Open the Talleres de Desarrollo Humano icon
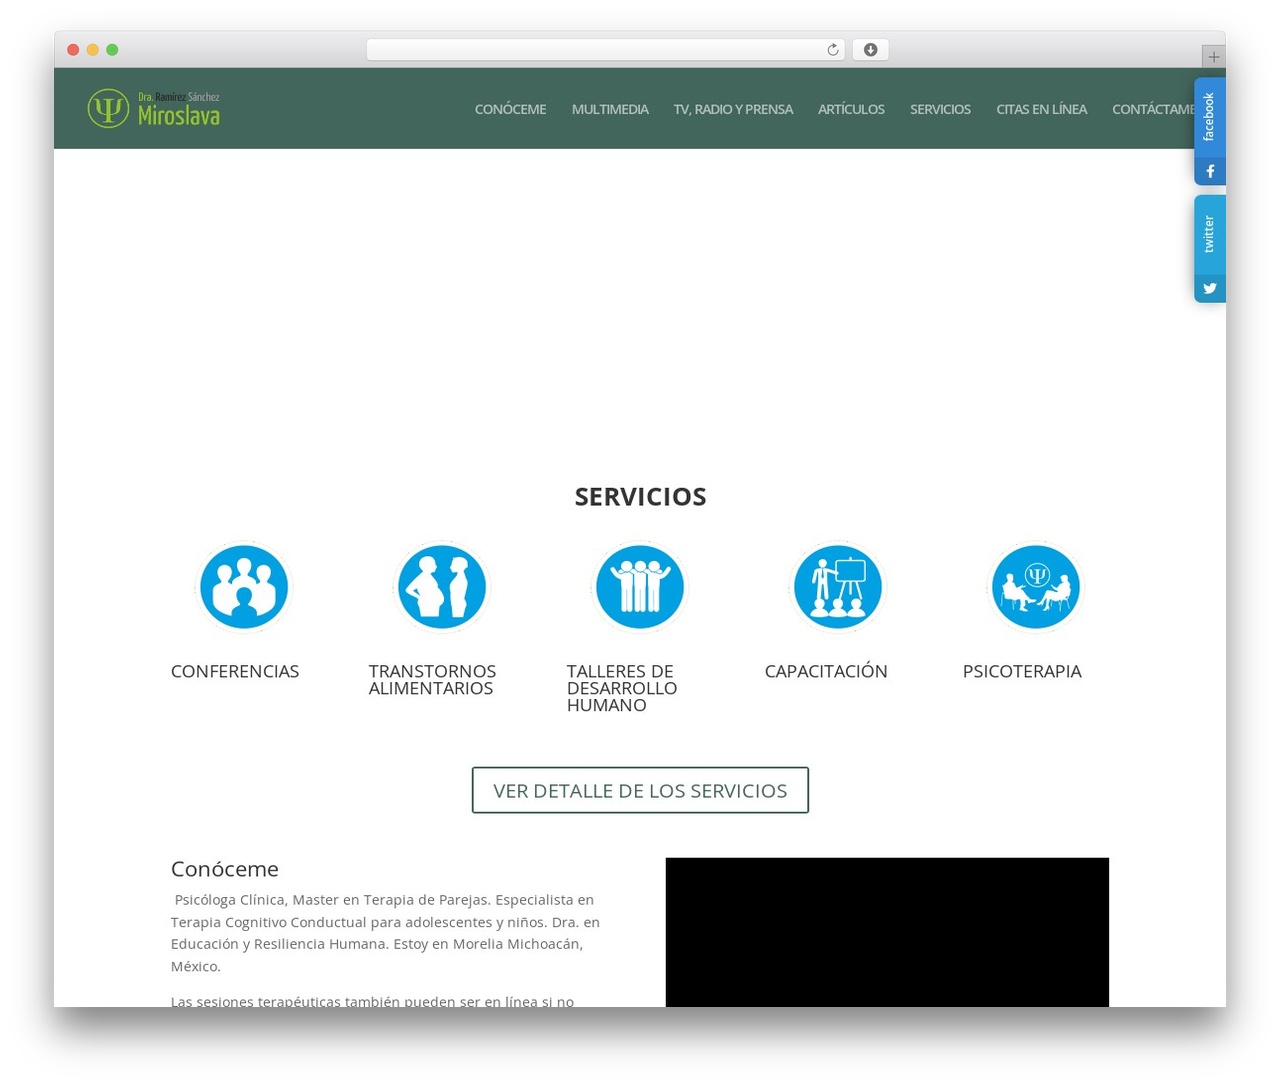 (640, 587)
